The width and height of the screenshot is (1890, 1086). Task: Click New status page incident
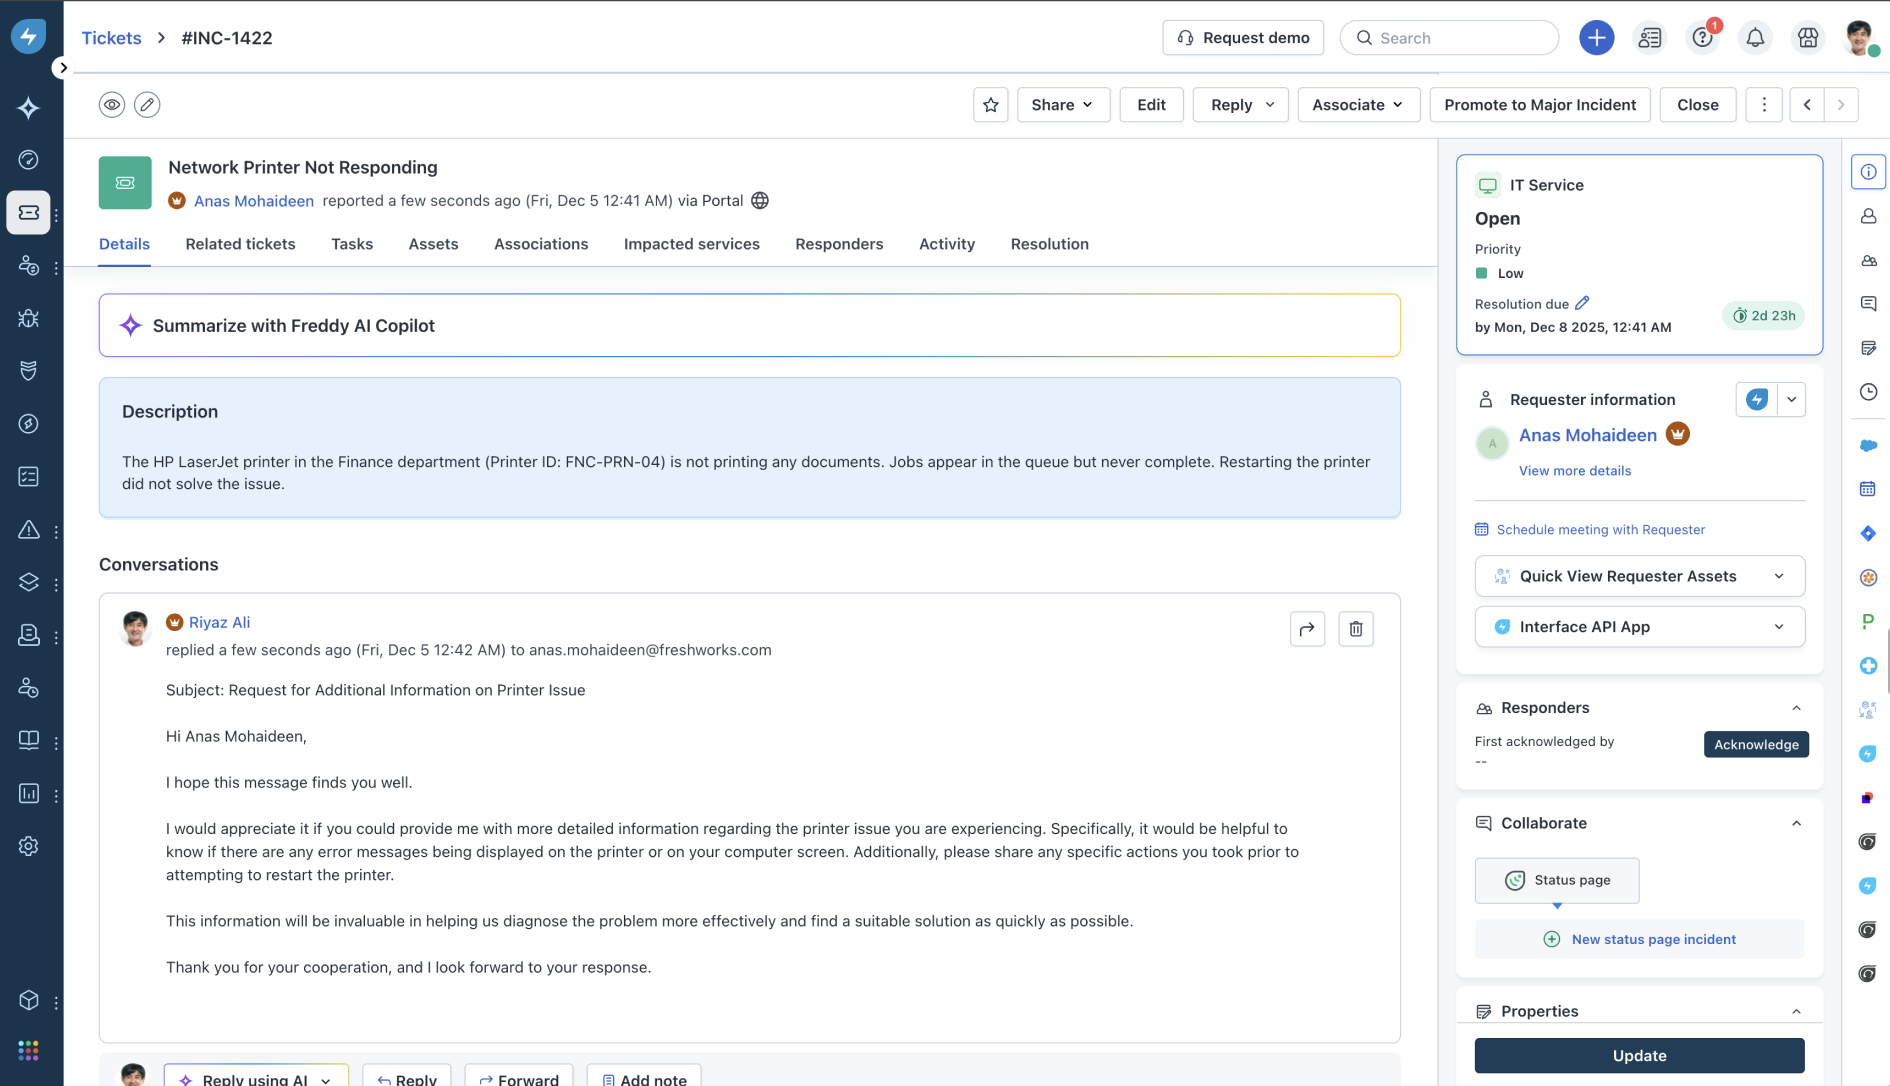click(1639, 939)
